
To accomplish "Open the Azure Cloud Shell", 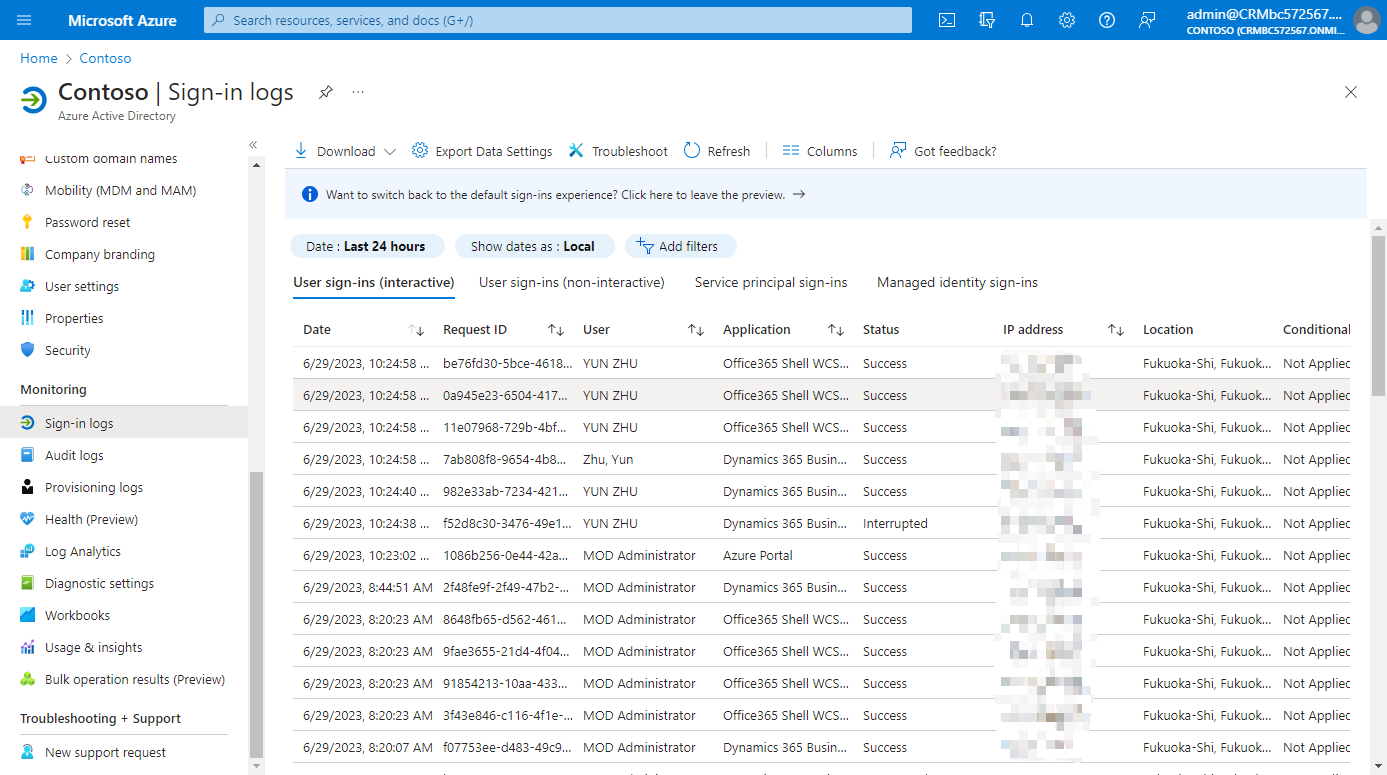I will (x=946, y=19).
